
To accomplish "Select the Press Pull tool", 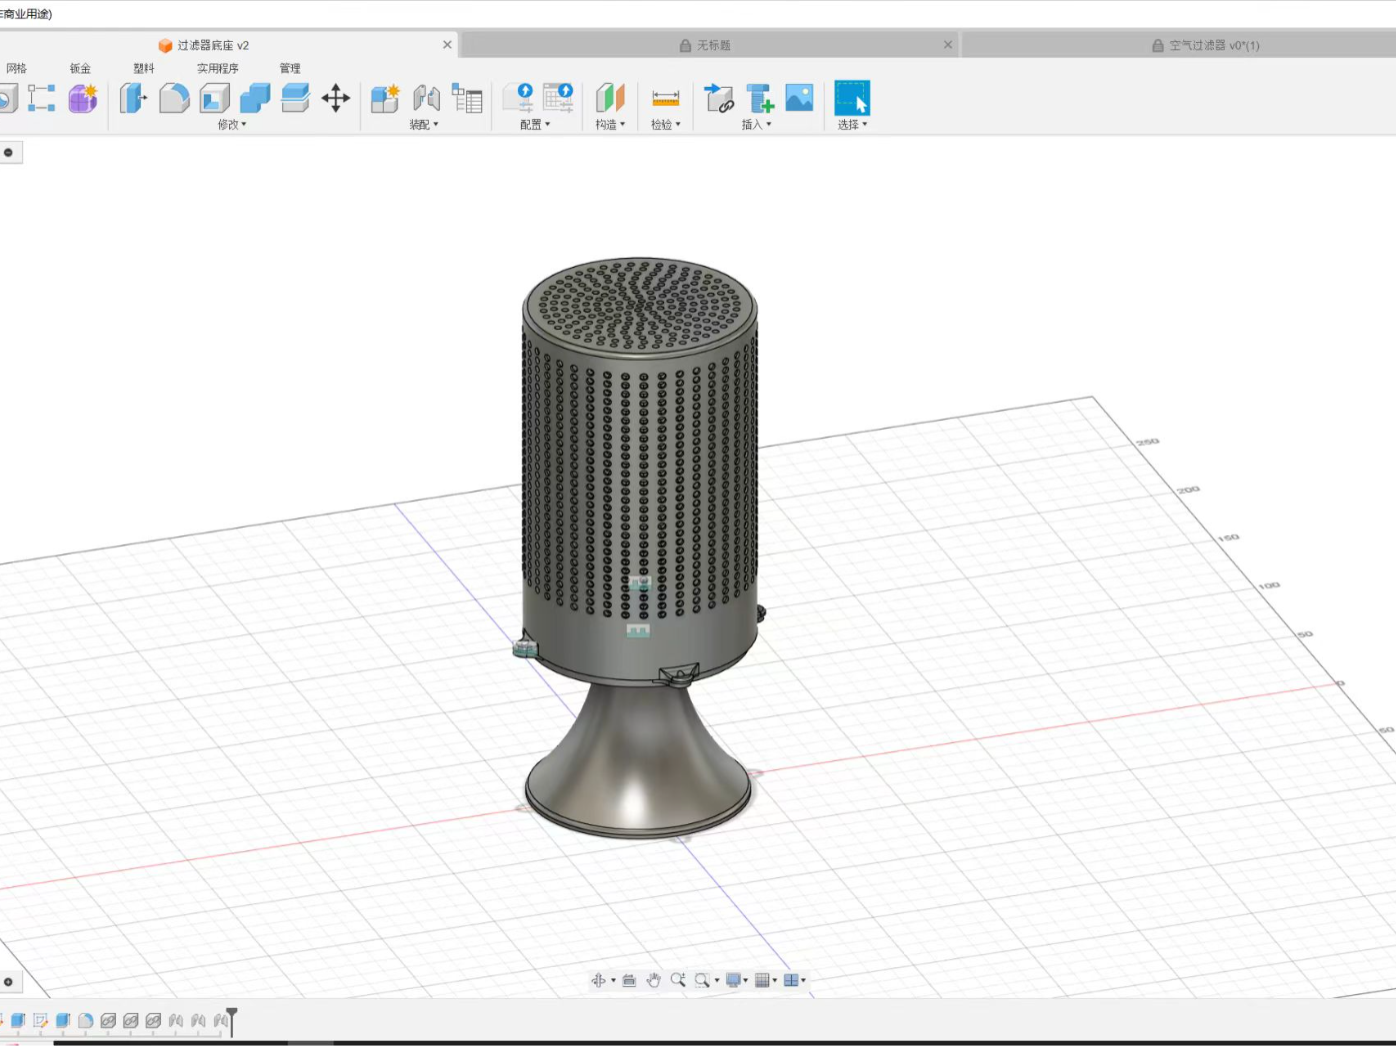I will [132, 98].
